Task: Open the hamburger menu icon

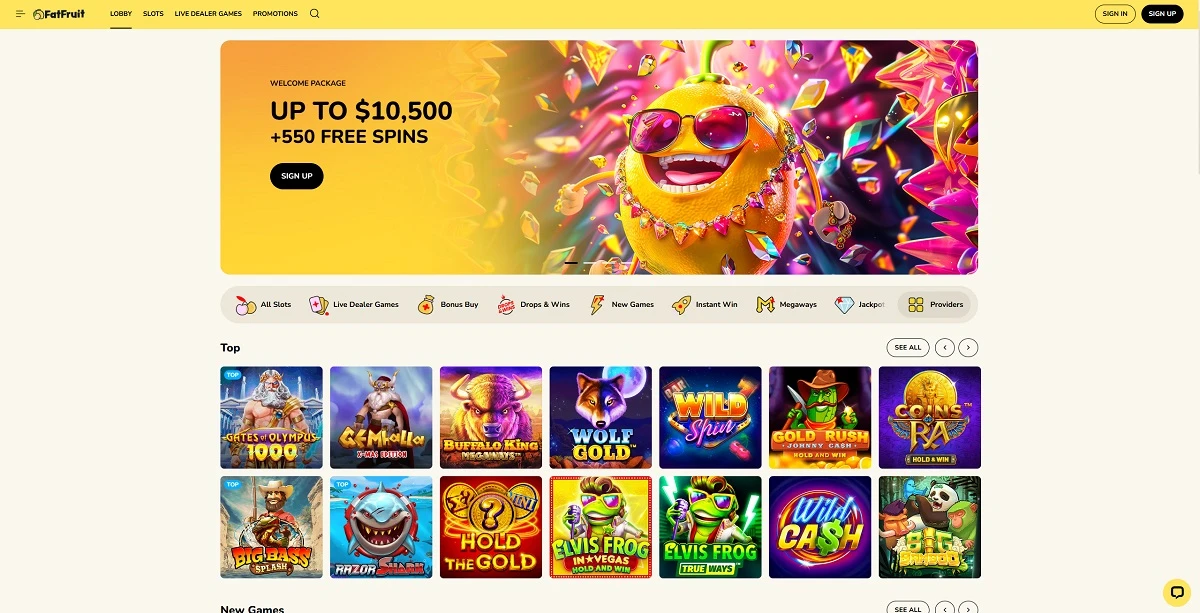Action: point(20,14)
